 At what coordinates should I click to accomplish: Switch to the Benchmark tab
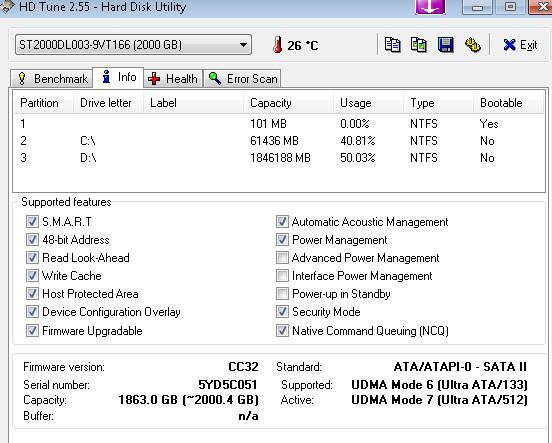52,79
